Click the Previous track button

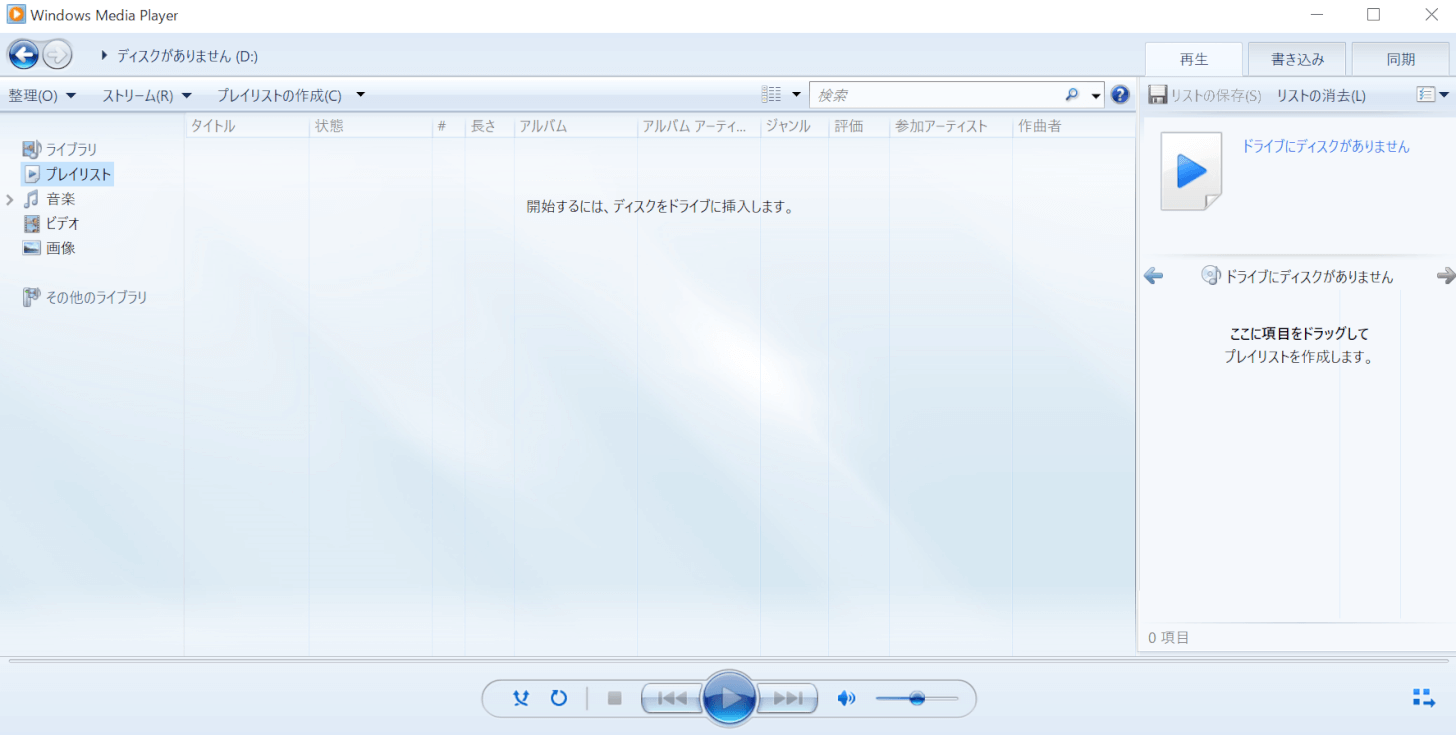[x=672, y=698]
